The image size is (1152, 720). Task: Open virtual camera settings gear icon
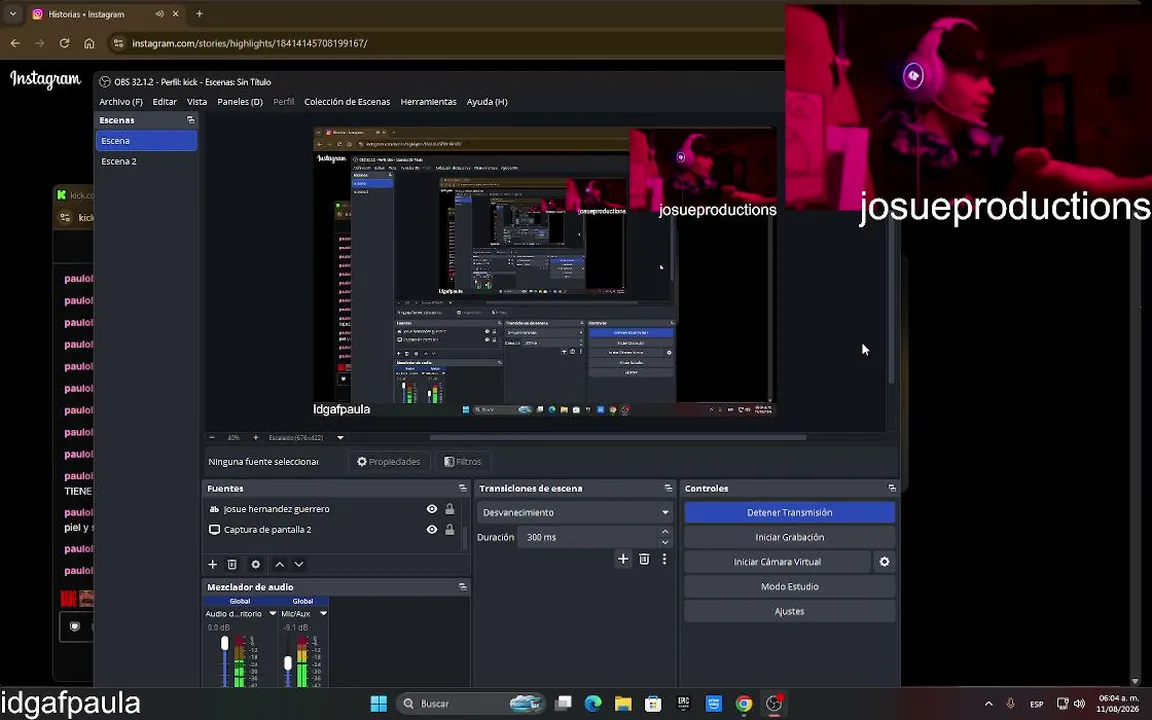885,561
